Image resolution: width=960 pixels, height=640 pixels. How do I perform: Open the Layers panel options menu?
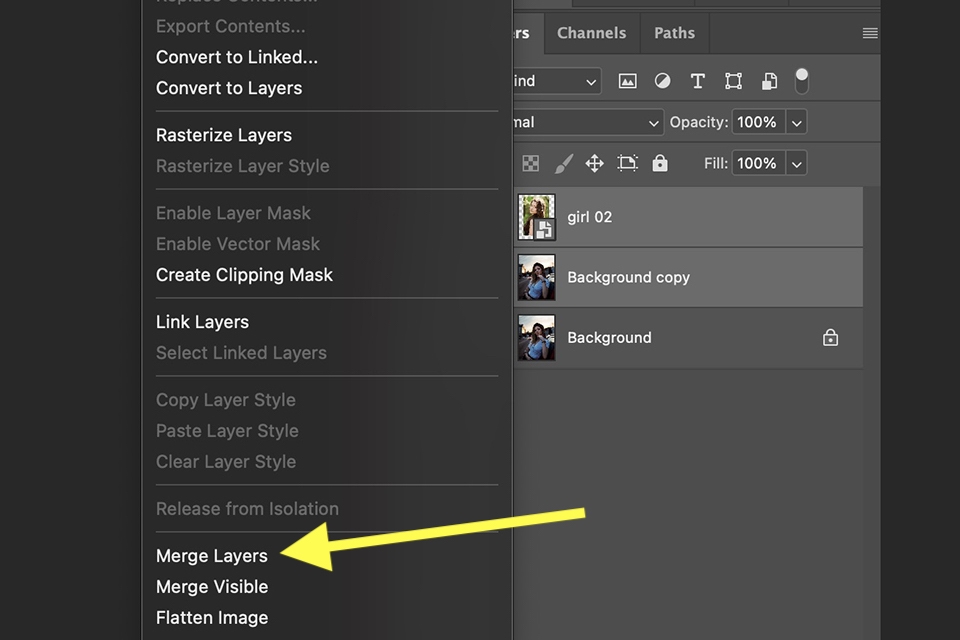(868, 32)
